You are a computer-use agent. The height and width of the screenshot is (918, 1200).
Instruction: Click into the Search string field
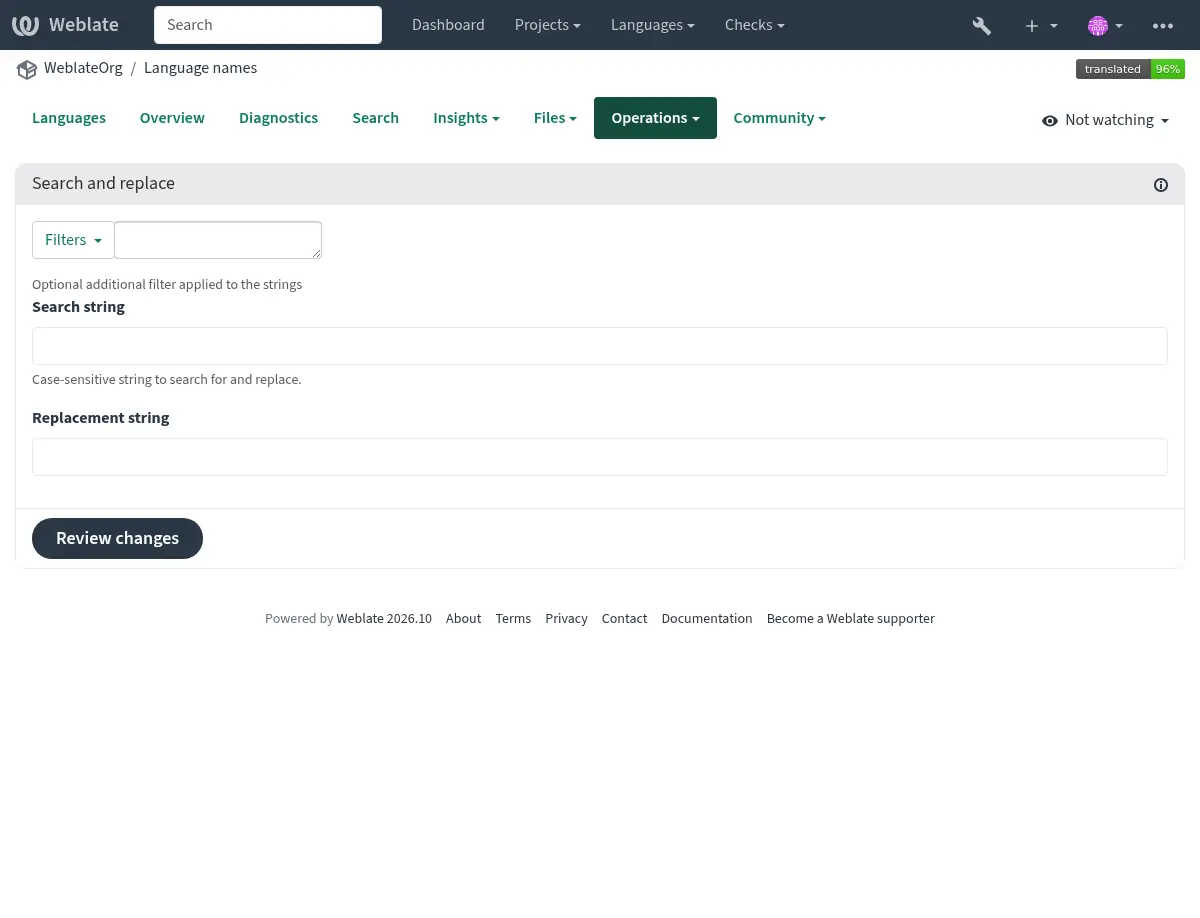tap(600, 346)
